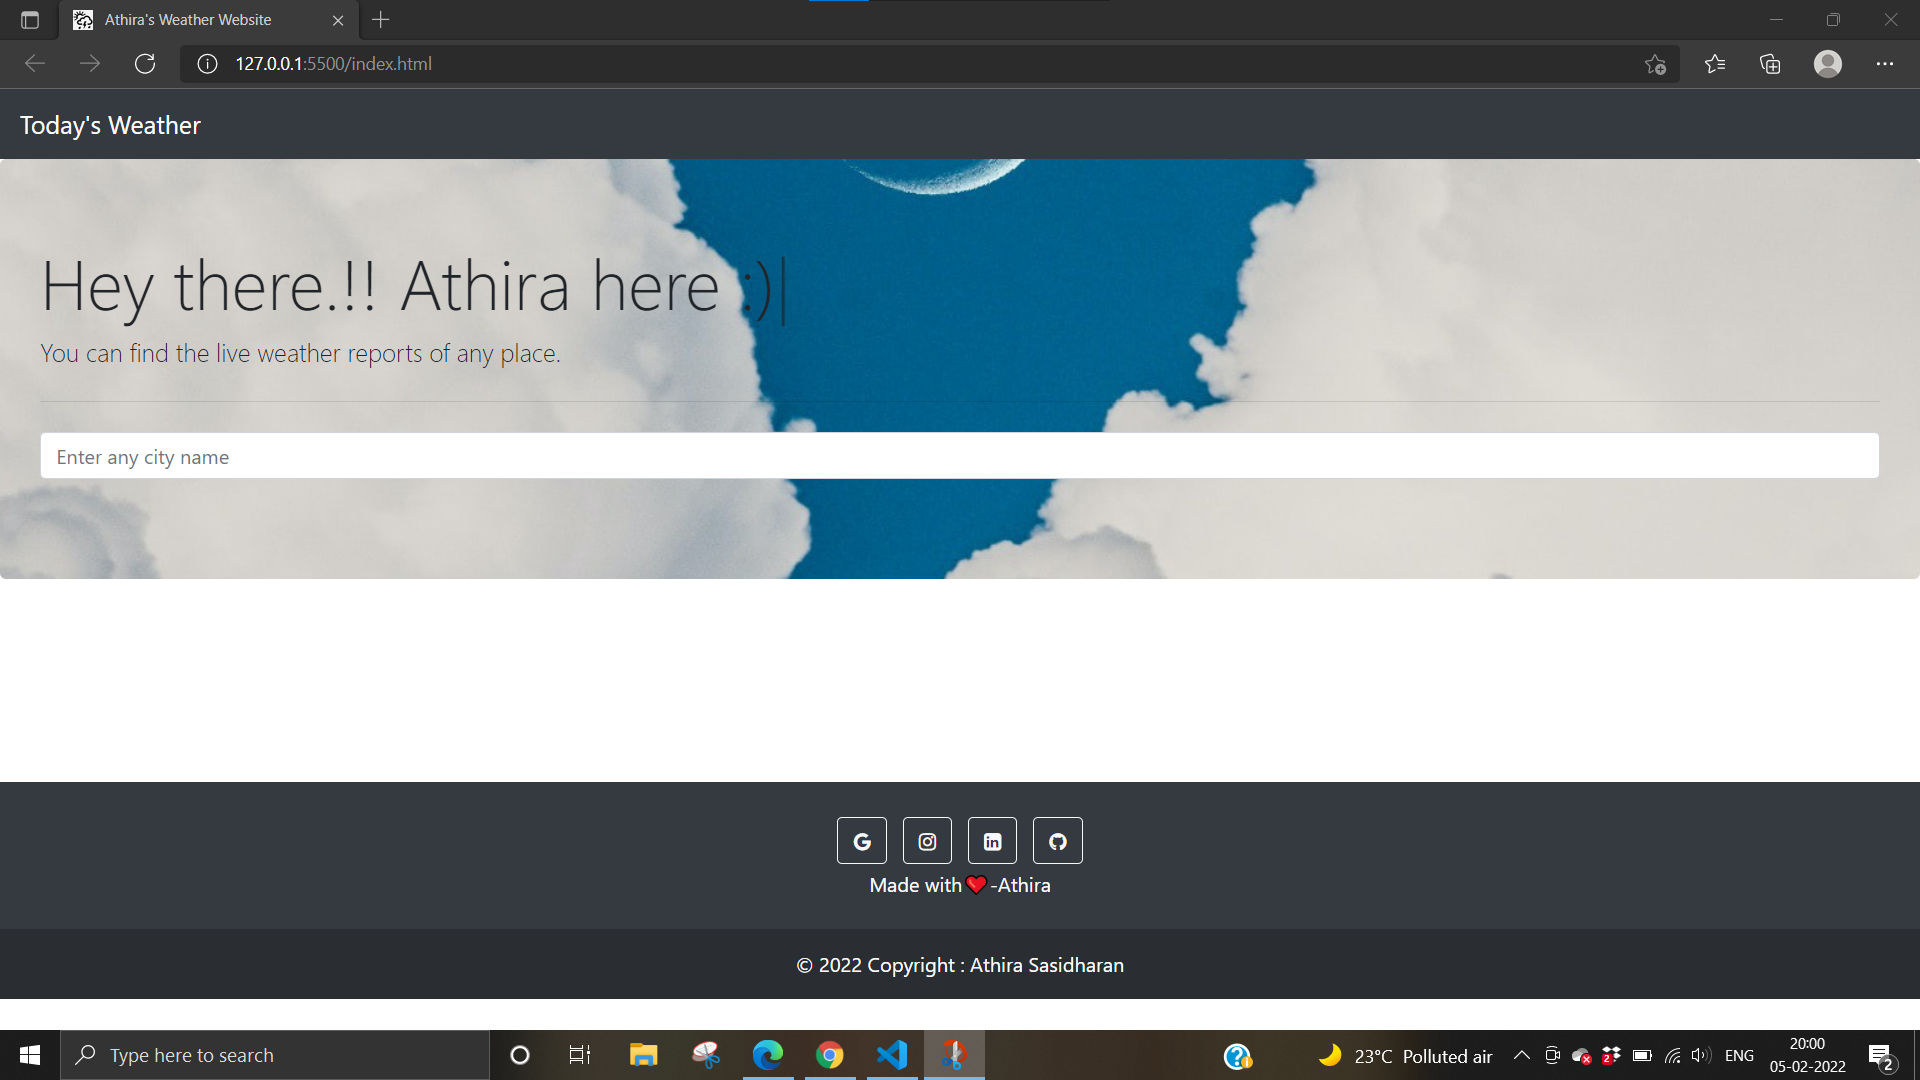Screen dimensions: 1920x1080
Task: Launch Visual Studio Code from the taskbar
Action: 891,1055
